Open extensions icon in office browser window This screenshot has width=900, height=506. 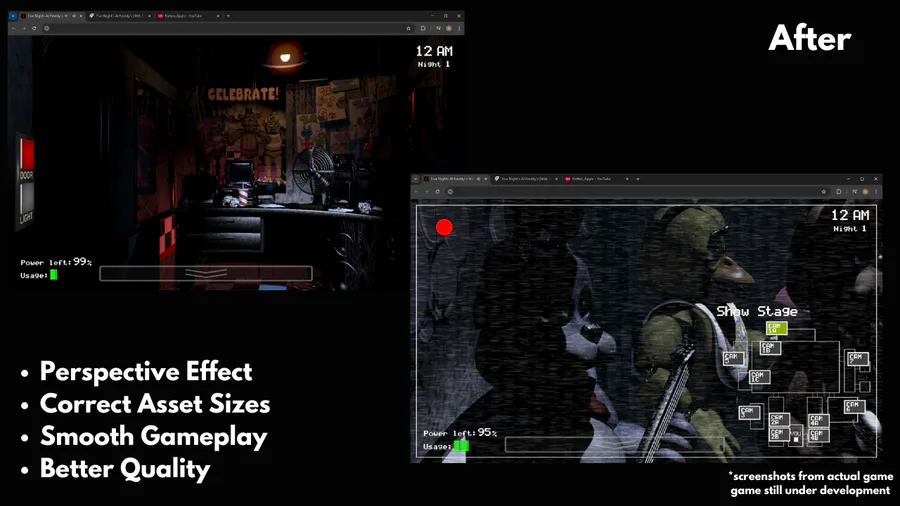(x=423, y=28)
